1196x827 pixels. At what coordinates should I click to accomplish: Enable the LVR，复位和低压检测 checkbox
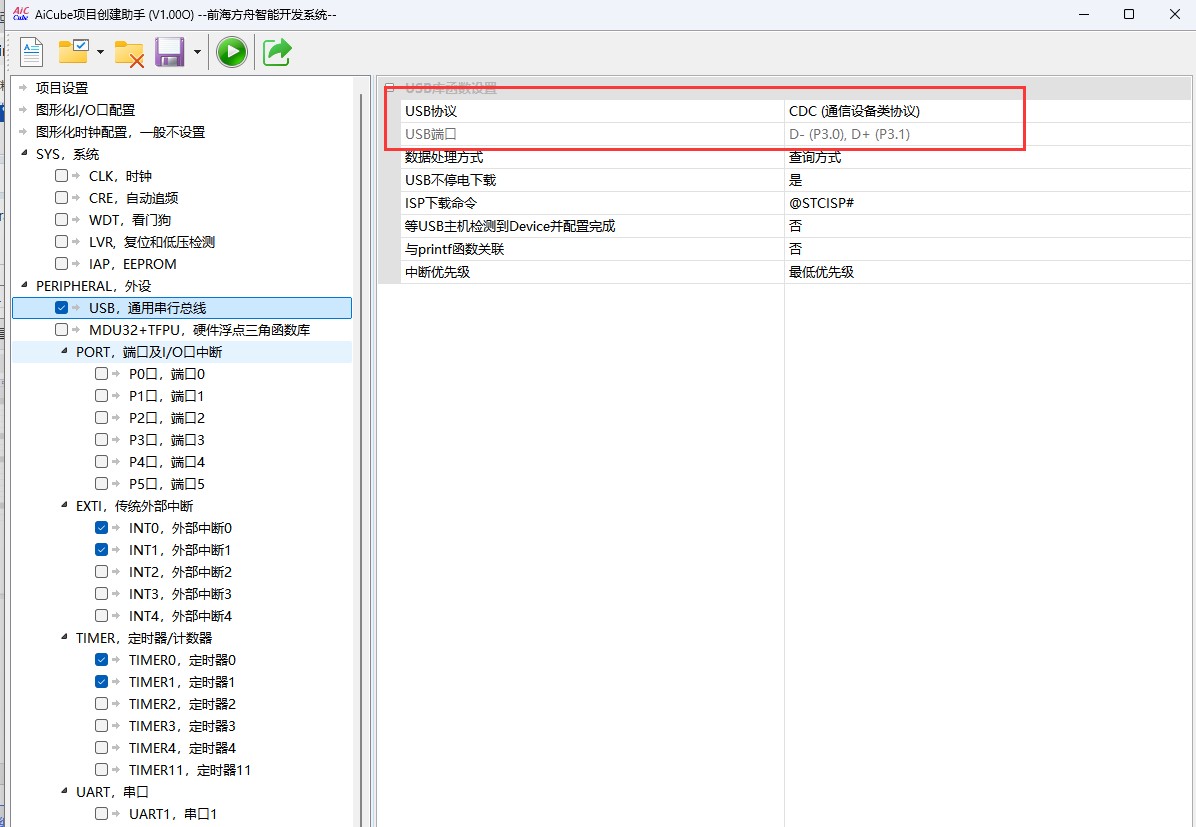[61, 242]
